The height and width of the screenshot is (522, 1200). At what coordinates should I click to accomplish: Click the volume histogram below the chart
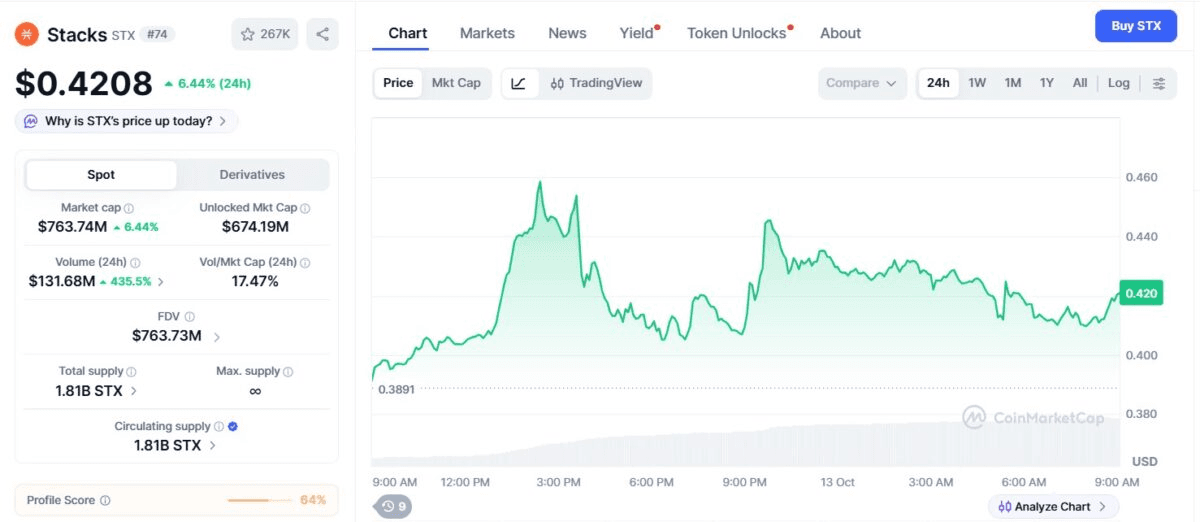pos(745,443)
